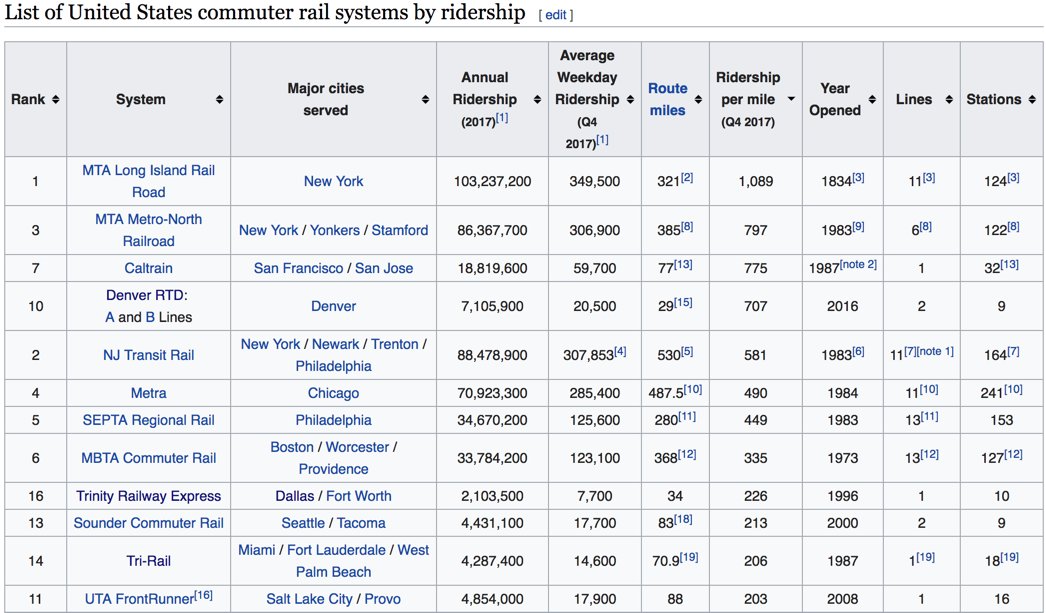Viewport: 1046px width, 613px height.
Task: Select the 103,237,200 annual ridership cell
Action: click(x=492, y=181)
